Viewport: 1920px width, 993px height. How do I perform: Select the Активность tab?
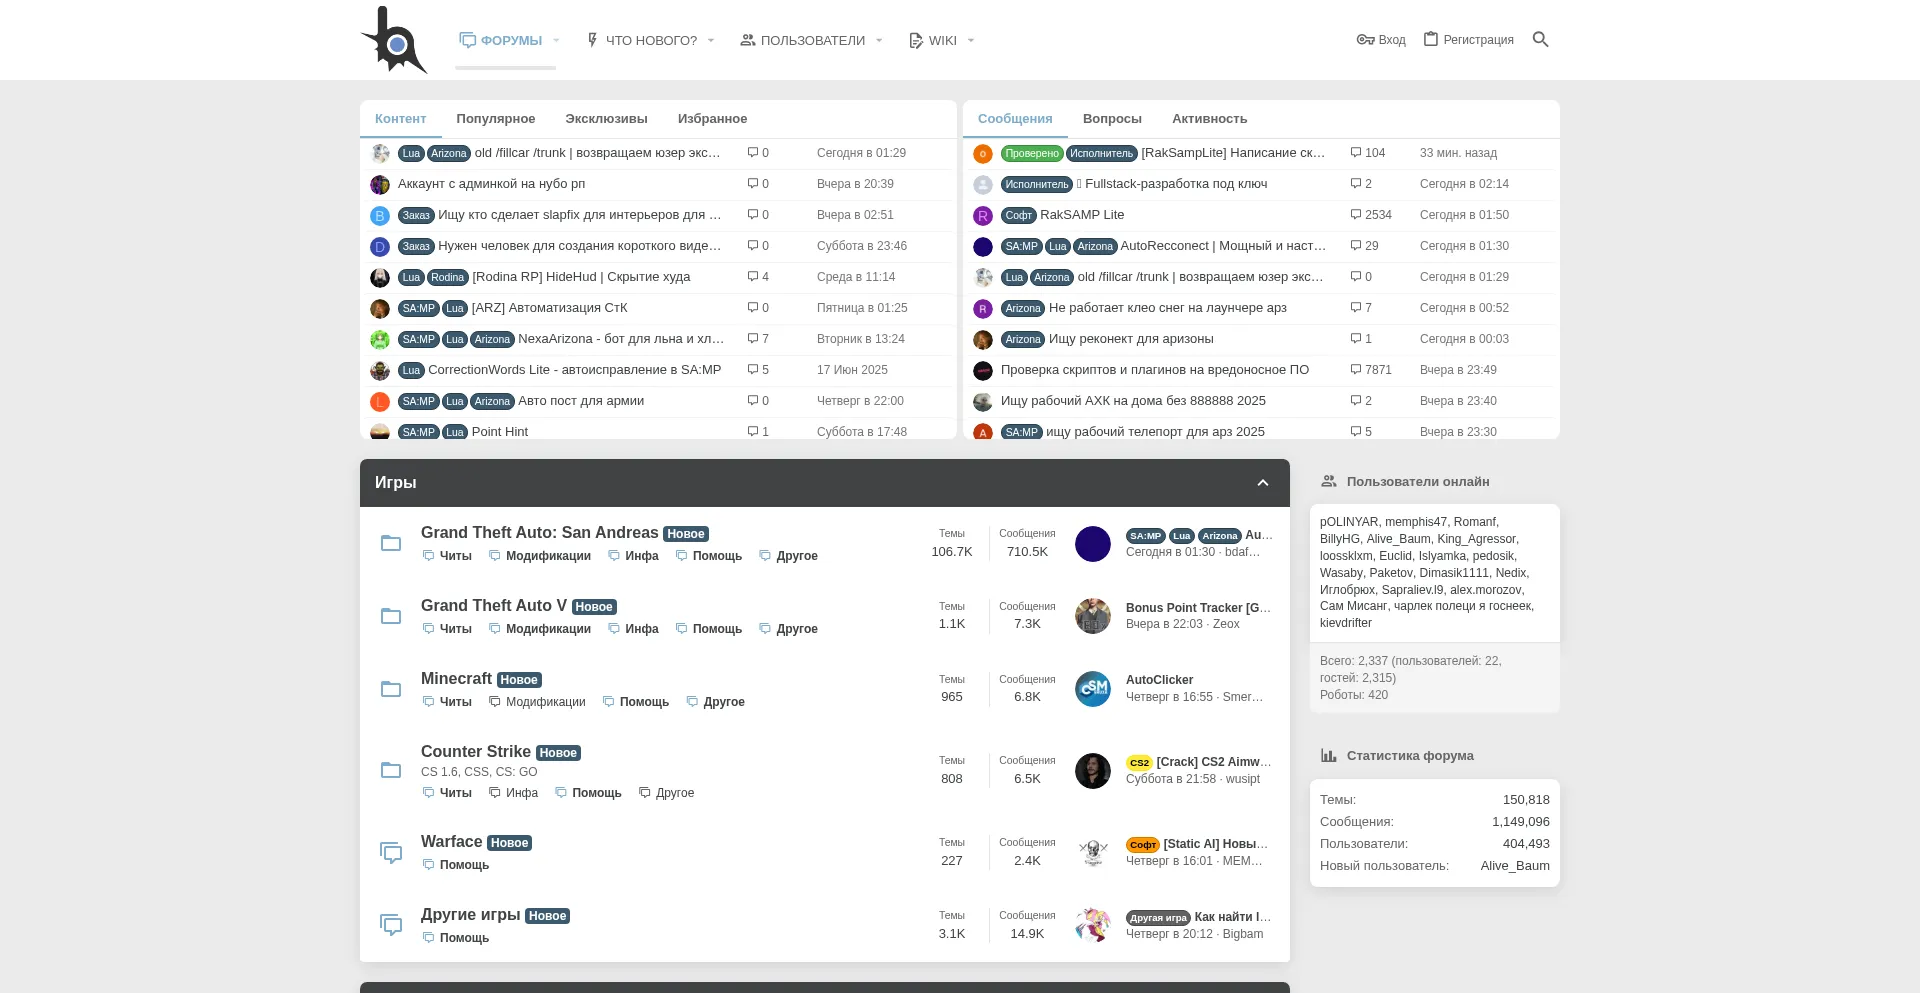pos(1209,119)
